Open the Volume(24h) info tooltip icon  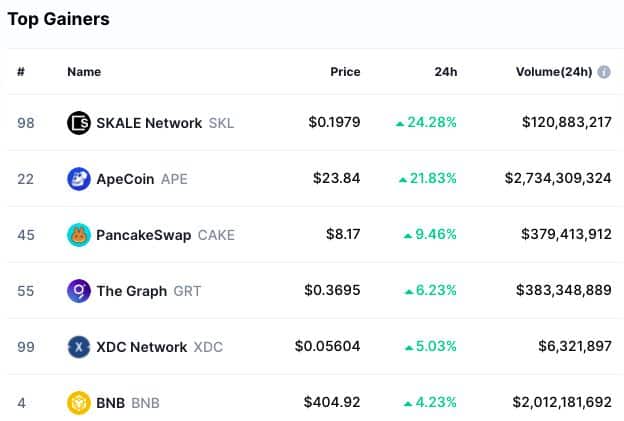tap(604, 72)
